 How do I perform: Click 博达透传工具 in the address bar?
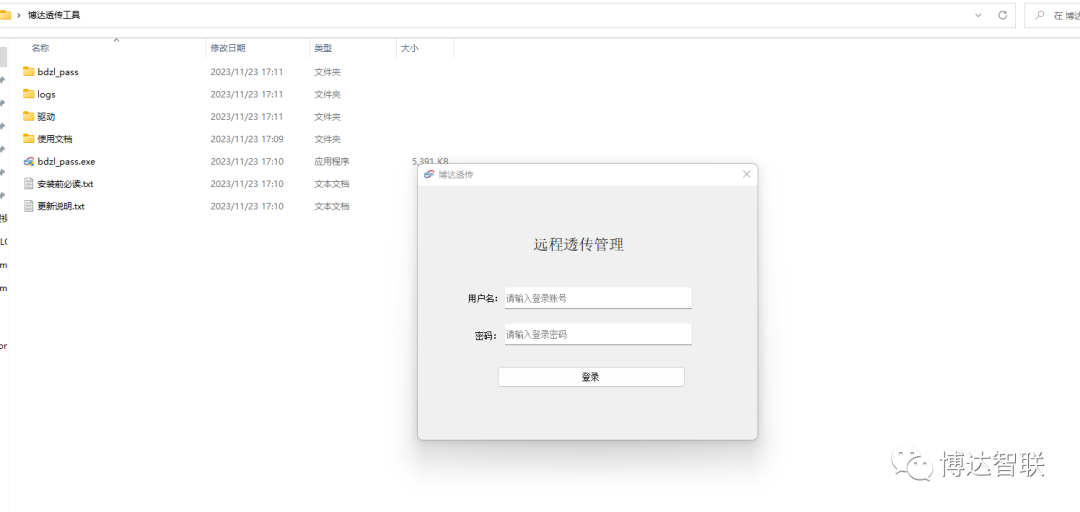pyautogui.click(x=54, y=14)
